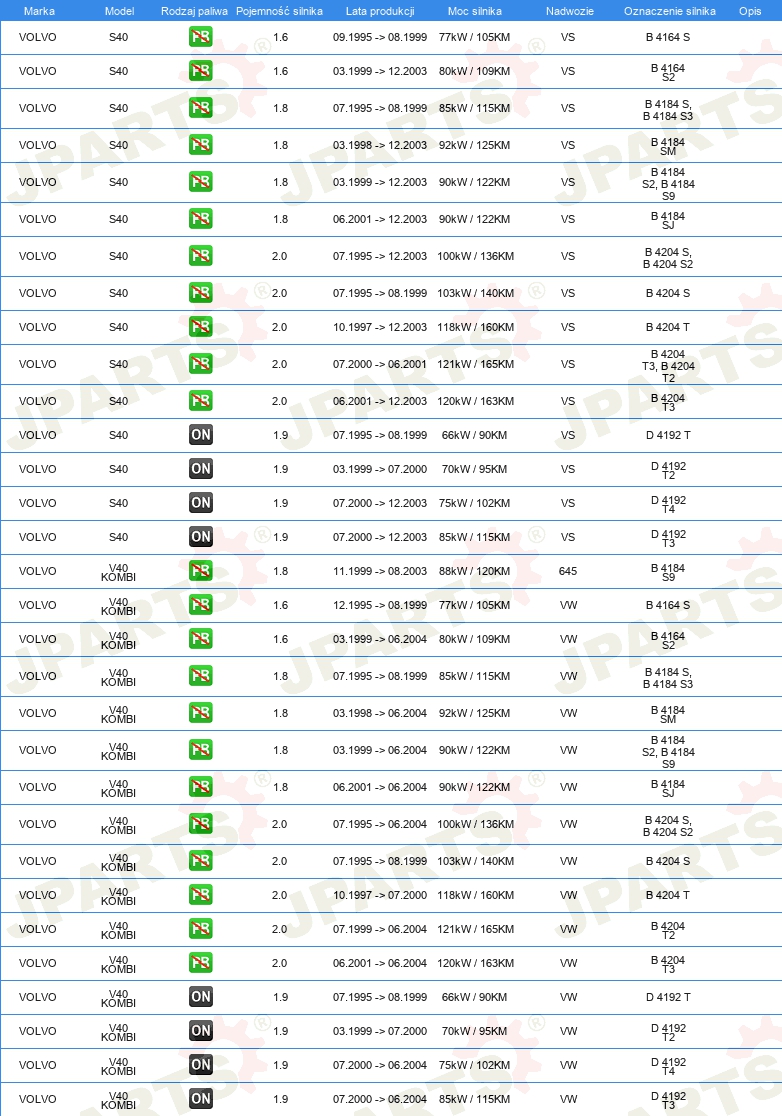This screenshot has width=782, height=1116.
Task: Click production dates '10.1997 -> 07.2000'
Action: [x=380, y=895]
